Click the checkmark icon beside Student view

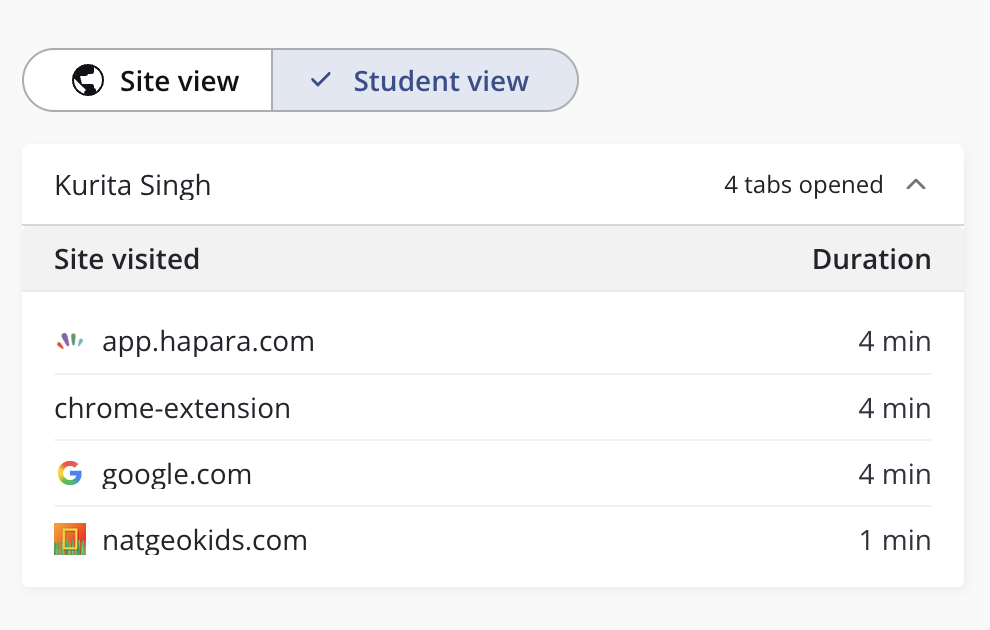pyautogui.click(x=321, y=81)
